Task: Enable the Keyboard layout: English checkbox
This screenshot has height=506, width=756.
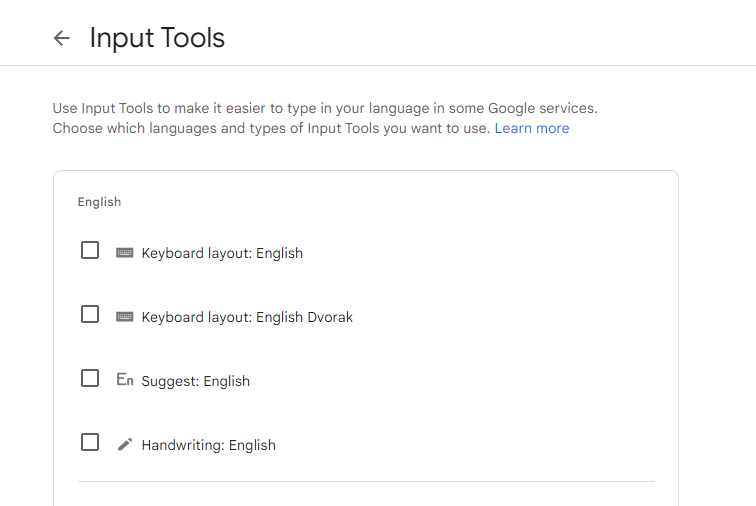Action: point(90,250)
